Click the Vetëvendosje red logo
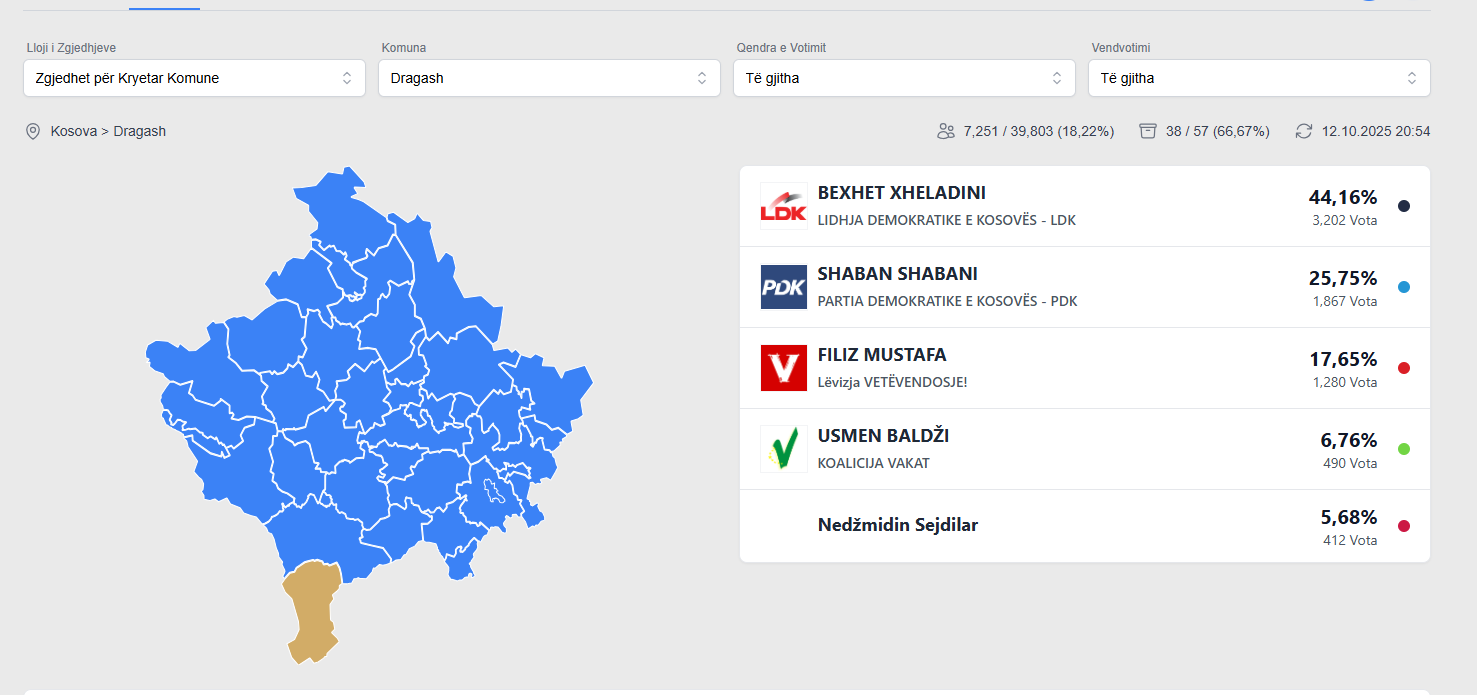 tap(783, 368)
